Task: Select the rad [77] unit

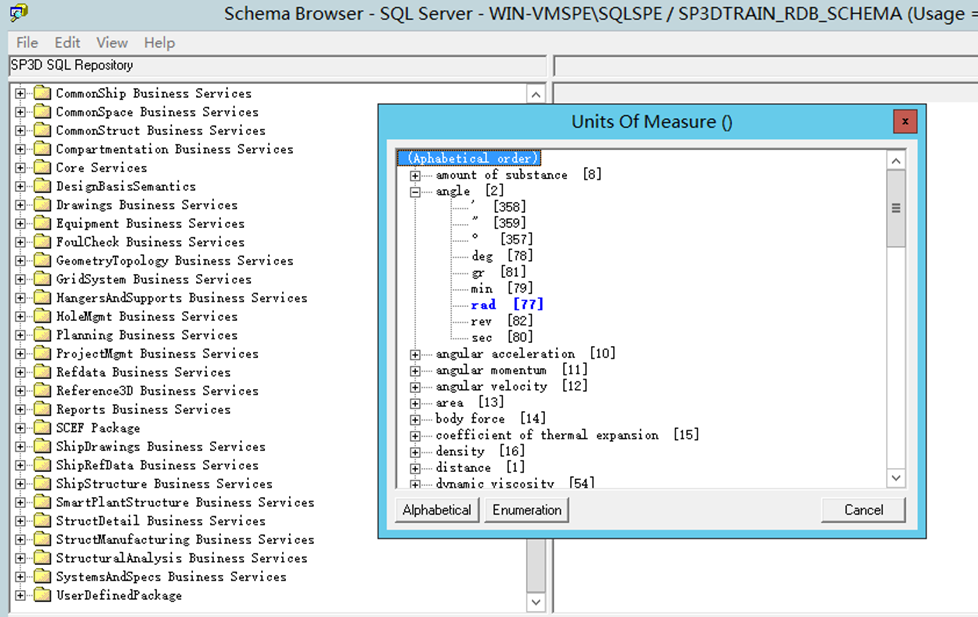Action: 507,304
